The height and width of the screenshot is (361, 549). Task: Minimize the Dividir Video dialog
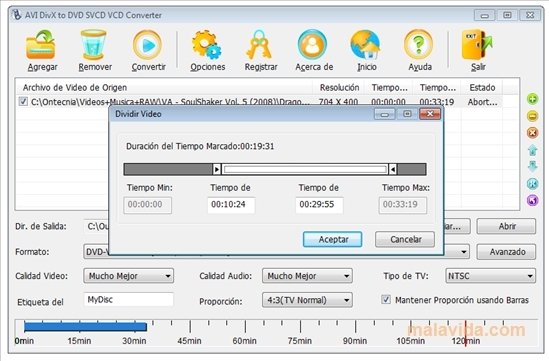[384, 114]
